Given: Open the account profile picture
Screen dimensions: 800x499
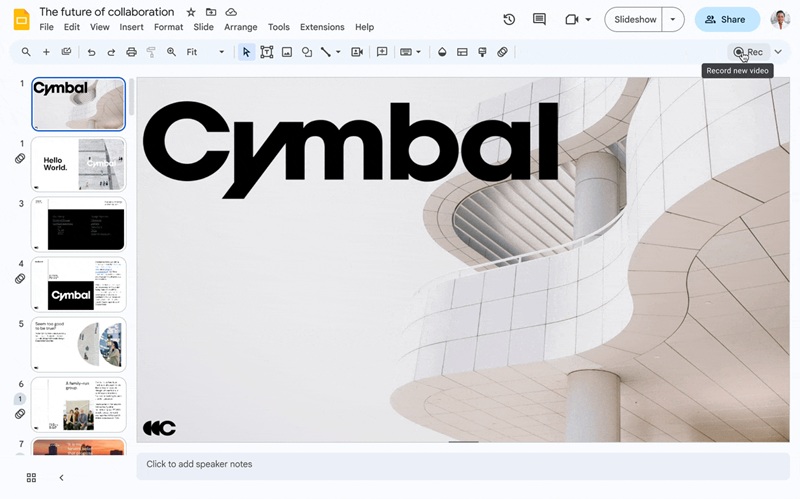Looking at the screenshot, I should click(x=780, y=19).
